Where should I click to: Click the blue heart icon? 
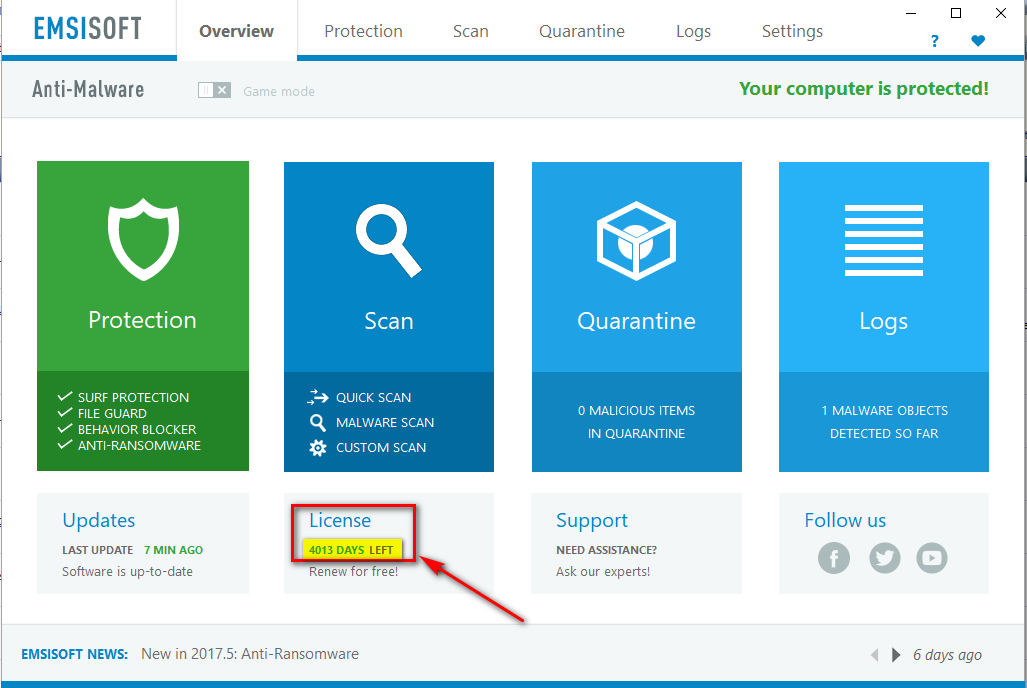pos(978,41)
